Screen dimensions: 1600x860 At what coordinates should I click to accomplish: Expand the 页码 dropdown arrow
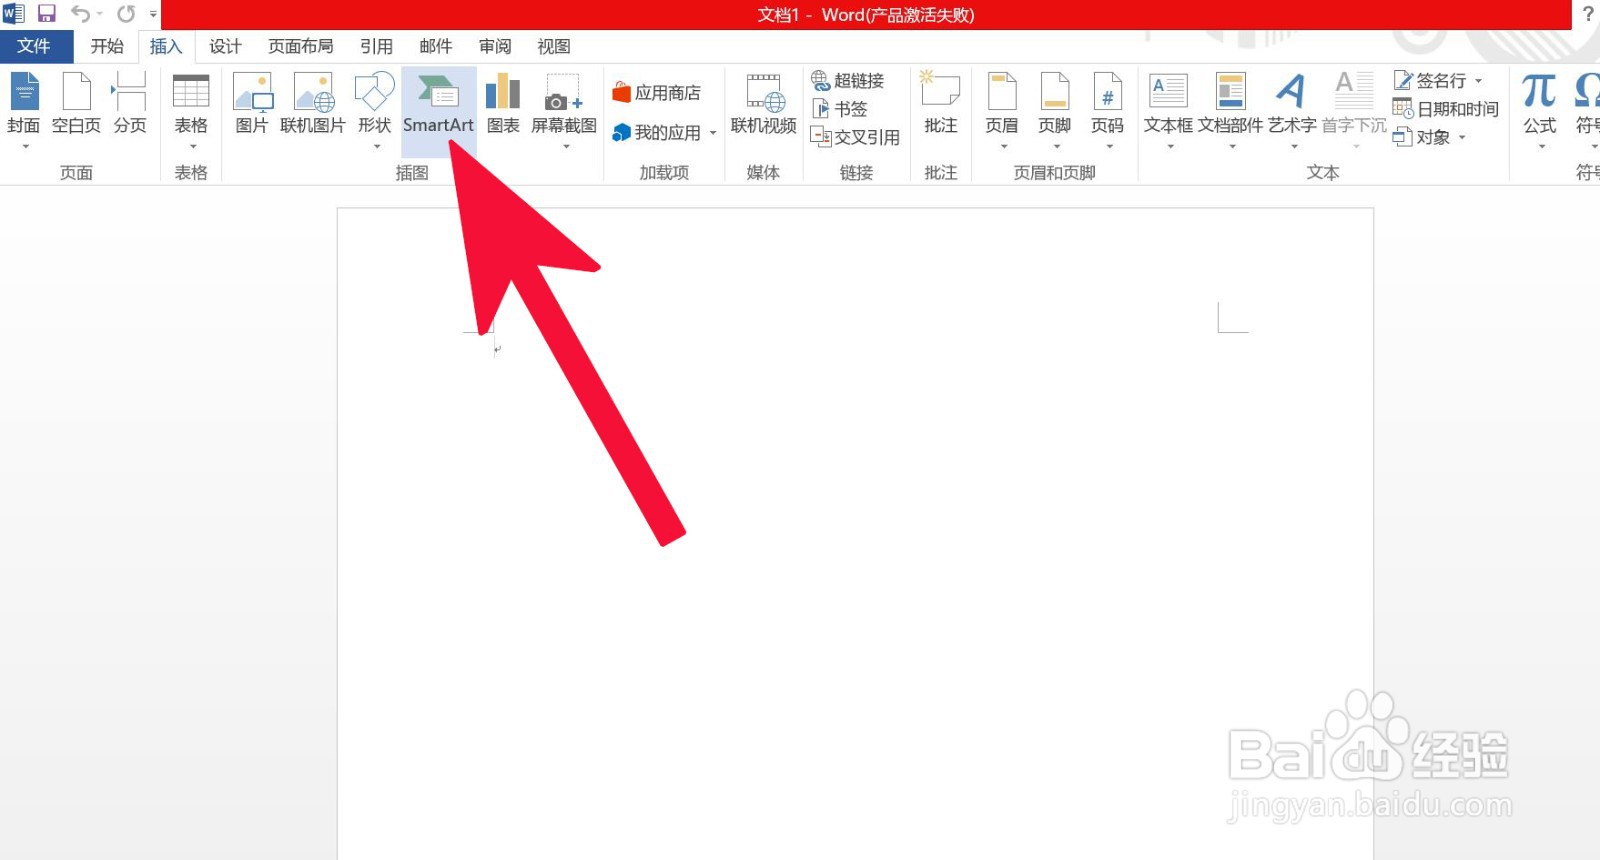click(1110, 147)
